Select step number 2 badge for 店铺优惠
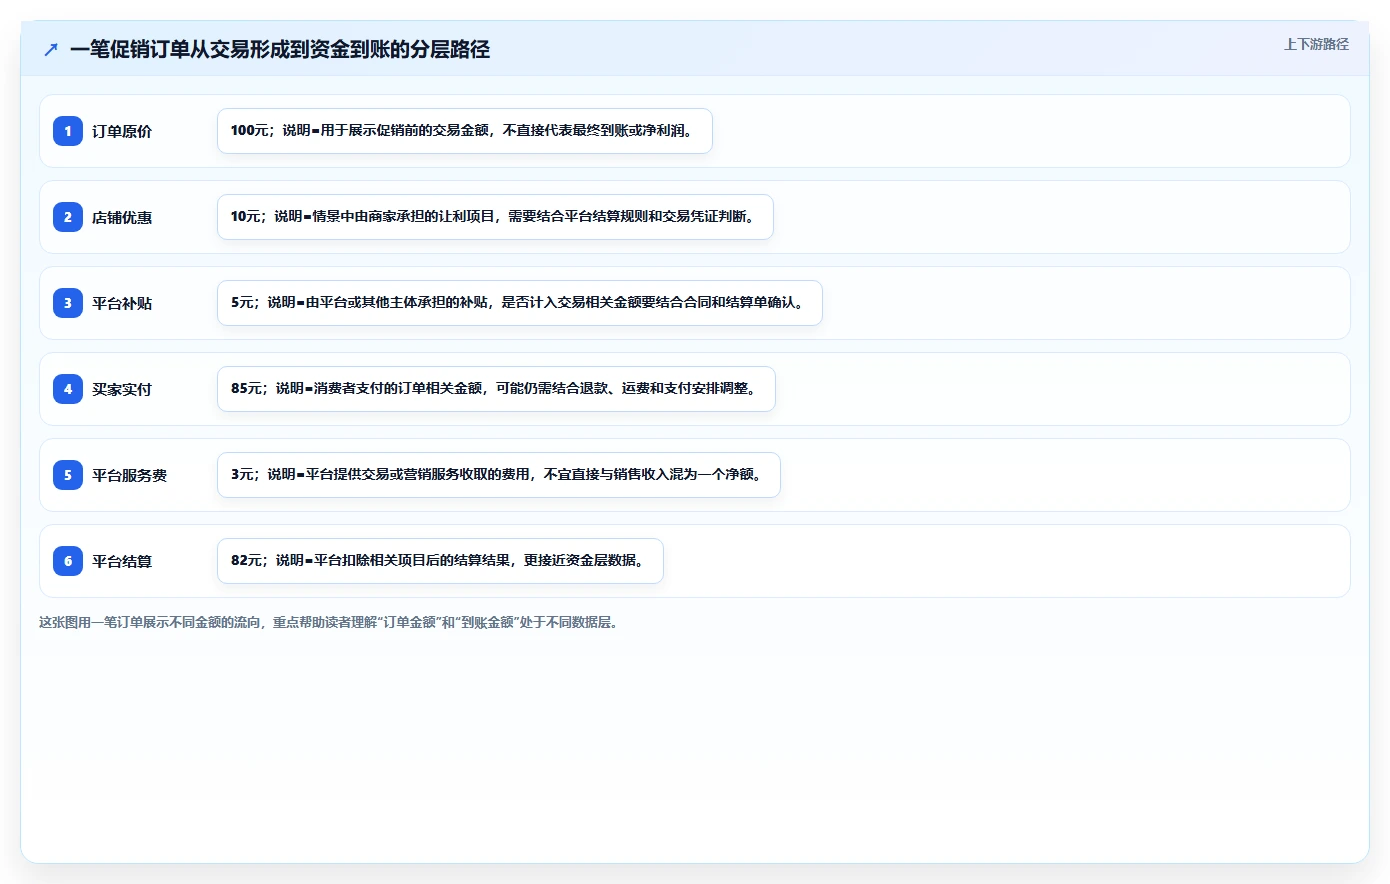 (68, 217)
